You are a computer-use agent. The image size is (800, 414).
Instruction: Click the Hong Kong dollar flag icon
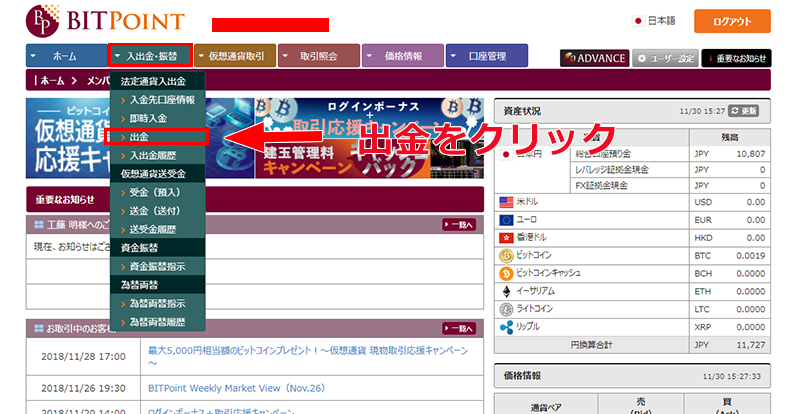tap(506, 238)
